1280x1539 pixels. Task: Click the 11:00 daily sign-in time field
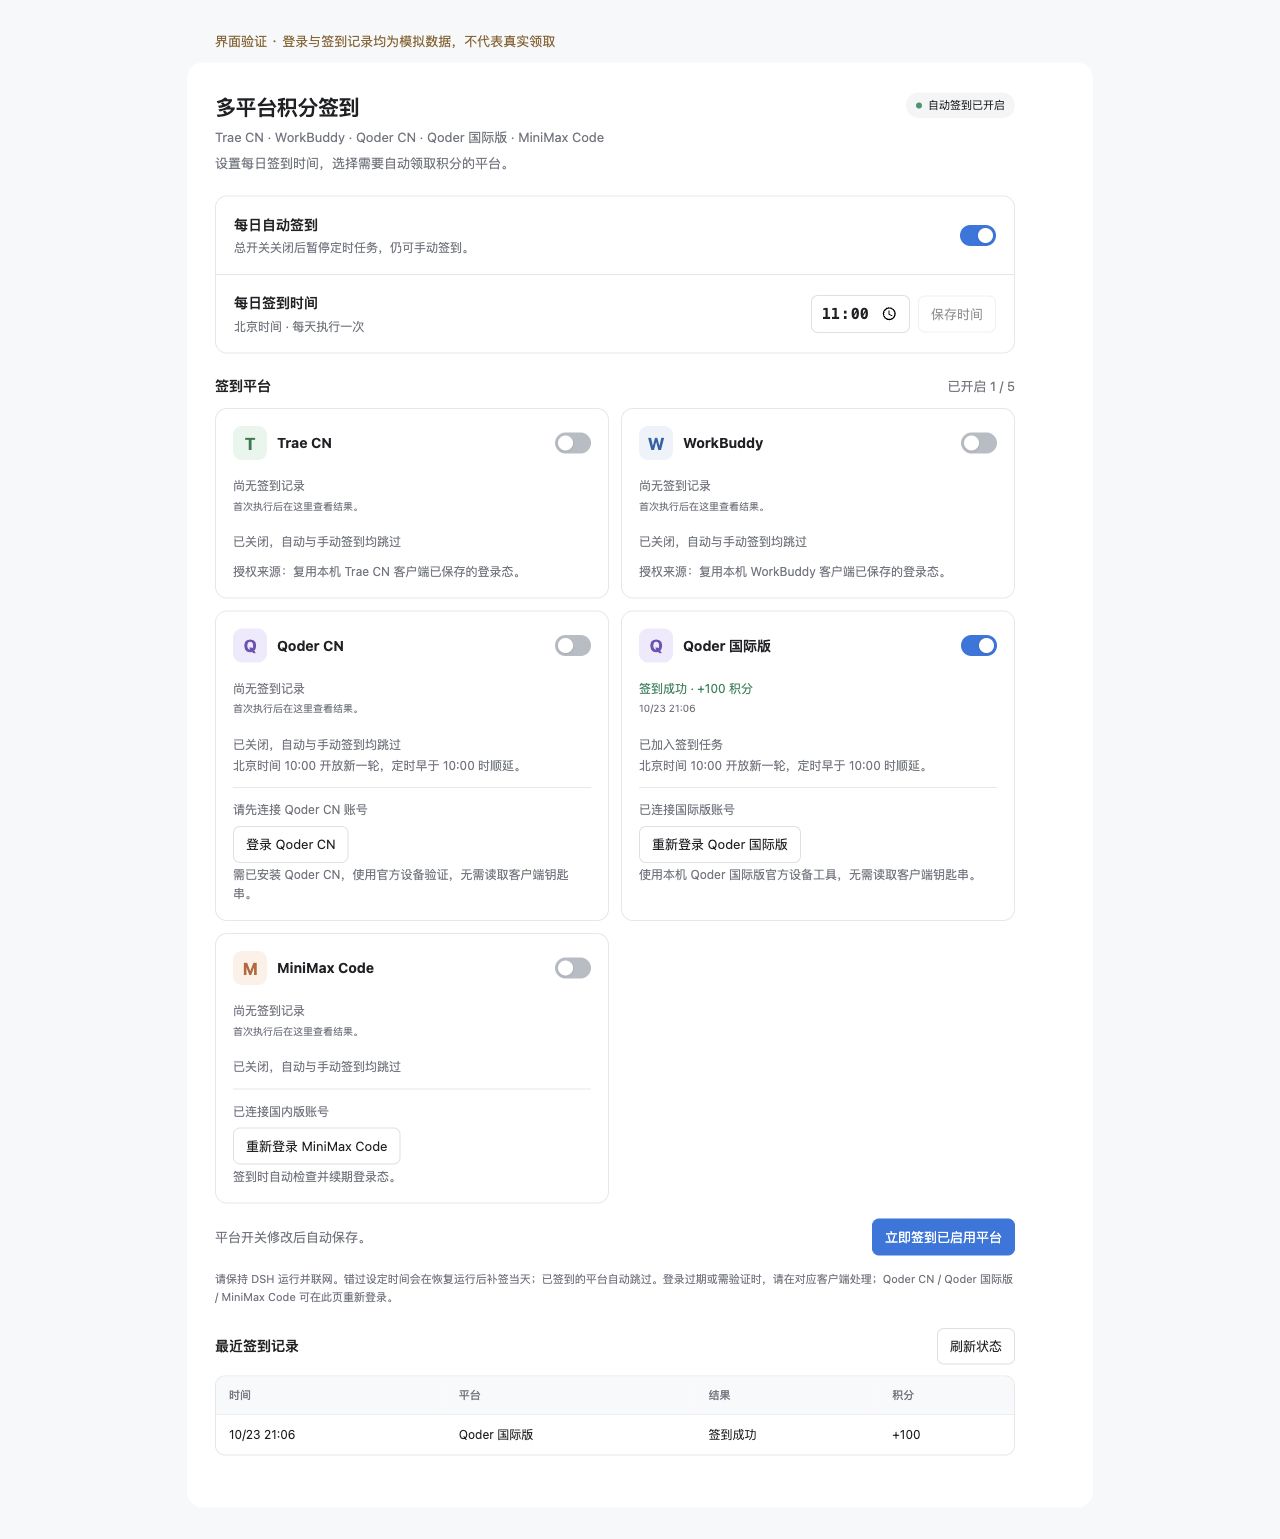(x=860, y=314)
